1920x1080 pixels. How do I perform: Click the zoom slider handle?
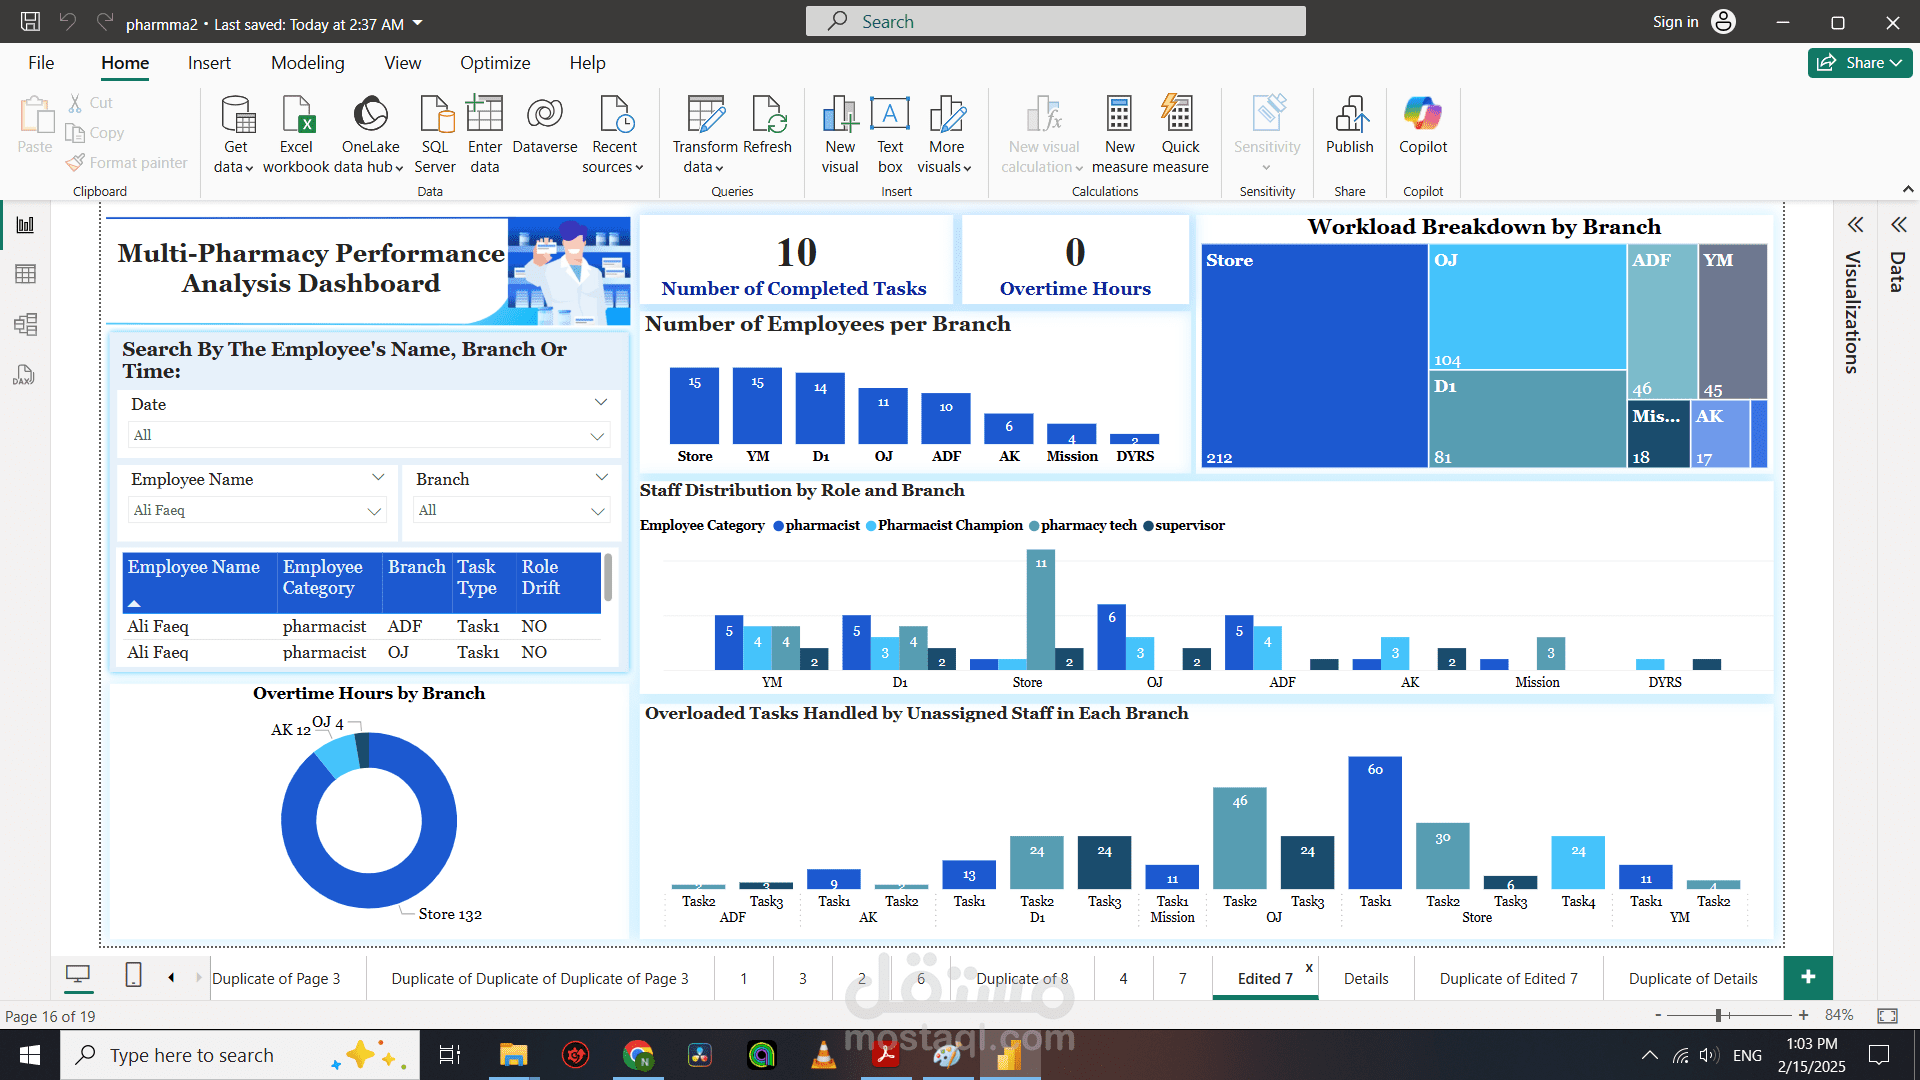[x=1719, y=1015]
